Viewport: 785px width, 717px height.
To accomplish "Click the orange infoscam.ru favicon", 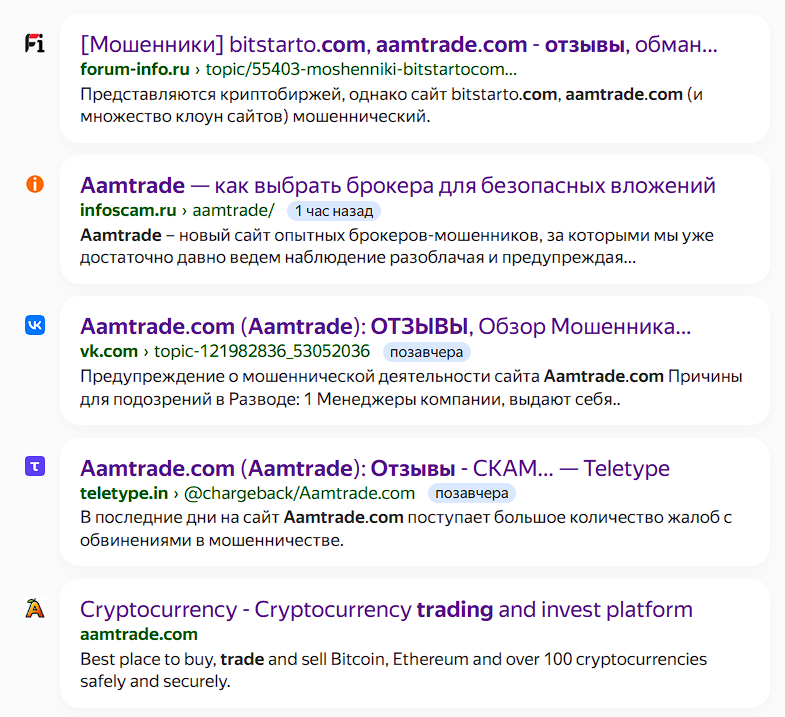I will 35,184.
